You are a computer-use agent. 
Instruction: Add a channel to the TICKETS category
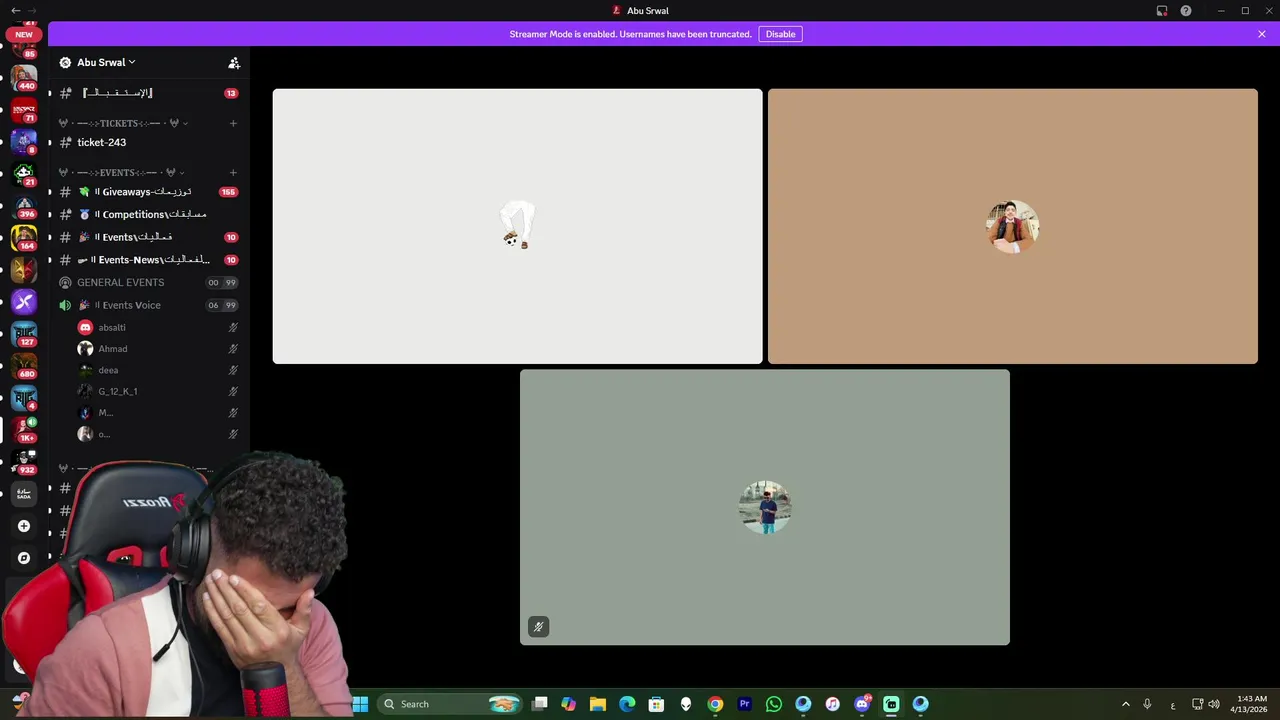(233, 123)
